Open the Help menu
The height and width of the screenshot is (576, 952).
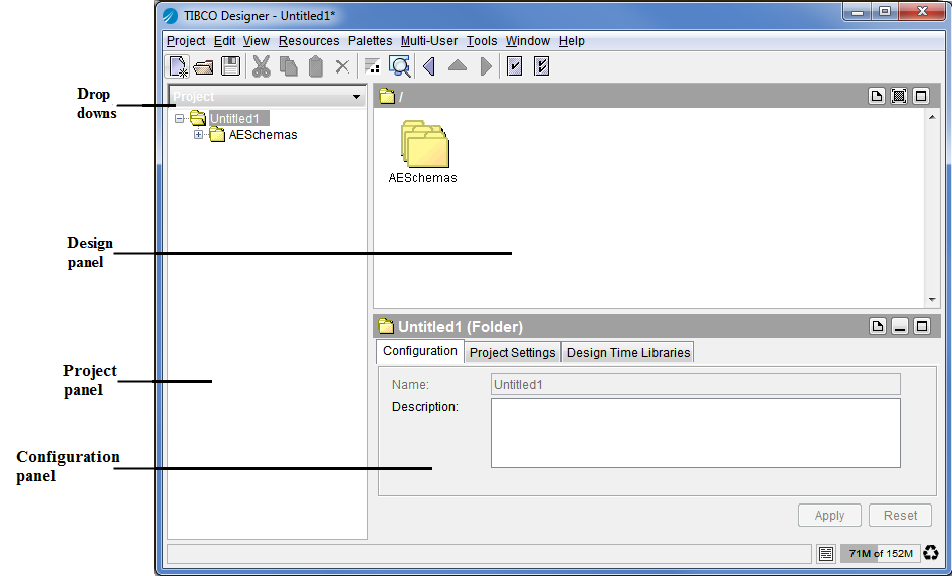(571, 41)
